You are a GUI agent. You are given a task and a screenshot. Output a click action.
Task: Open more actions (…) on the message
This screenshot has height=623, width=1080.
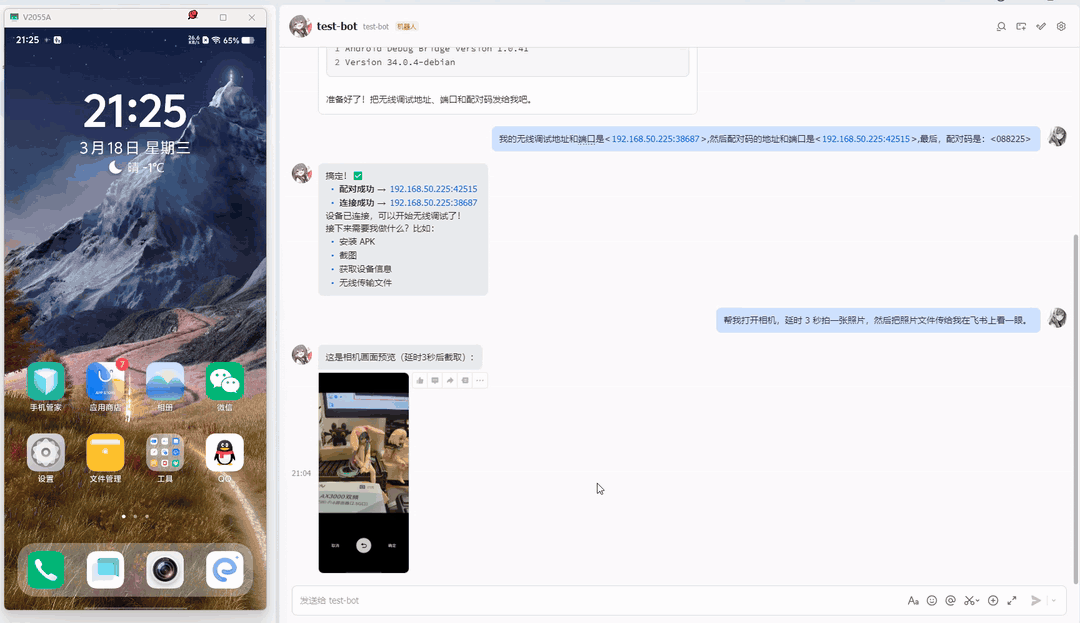pos(480,381)
